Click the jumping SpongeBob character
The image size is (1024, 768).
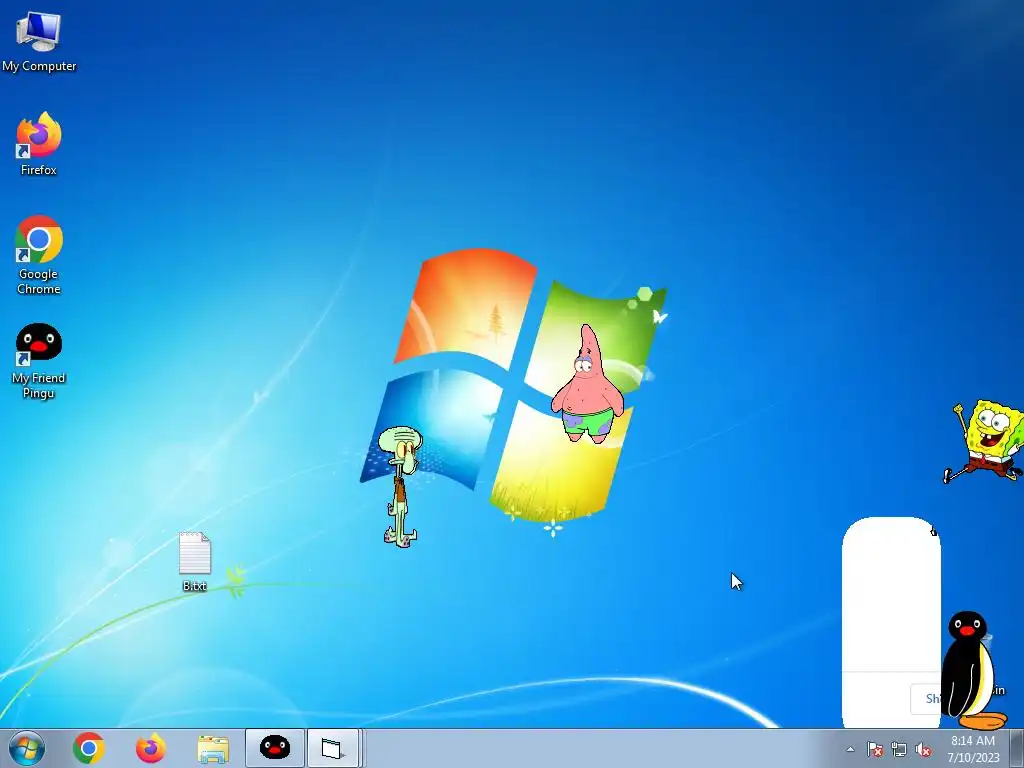click(985, 442)
